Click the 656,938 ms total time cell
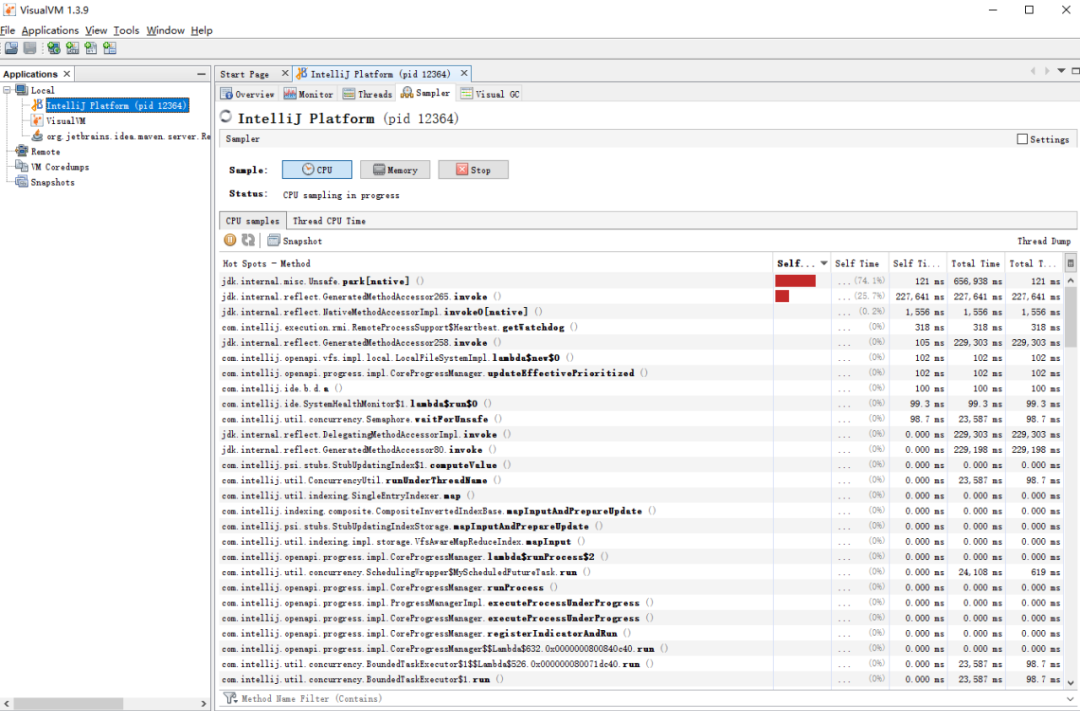1080x711 pixels. pos(975,281)
